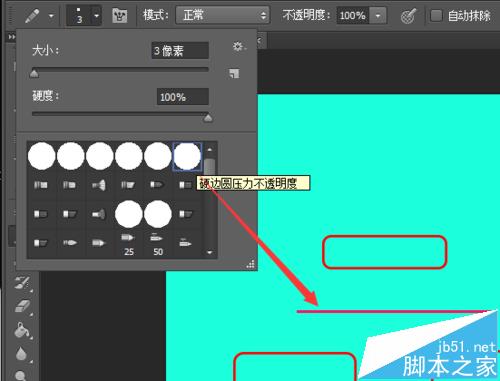This screenshot has width=500, height=381.
Task: Click the Pencil tool preset icon
Action: 32,15
